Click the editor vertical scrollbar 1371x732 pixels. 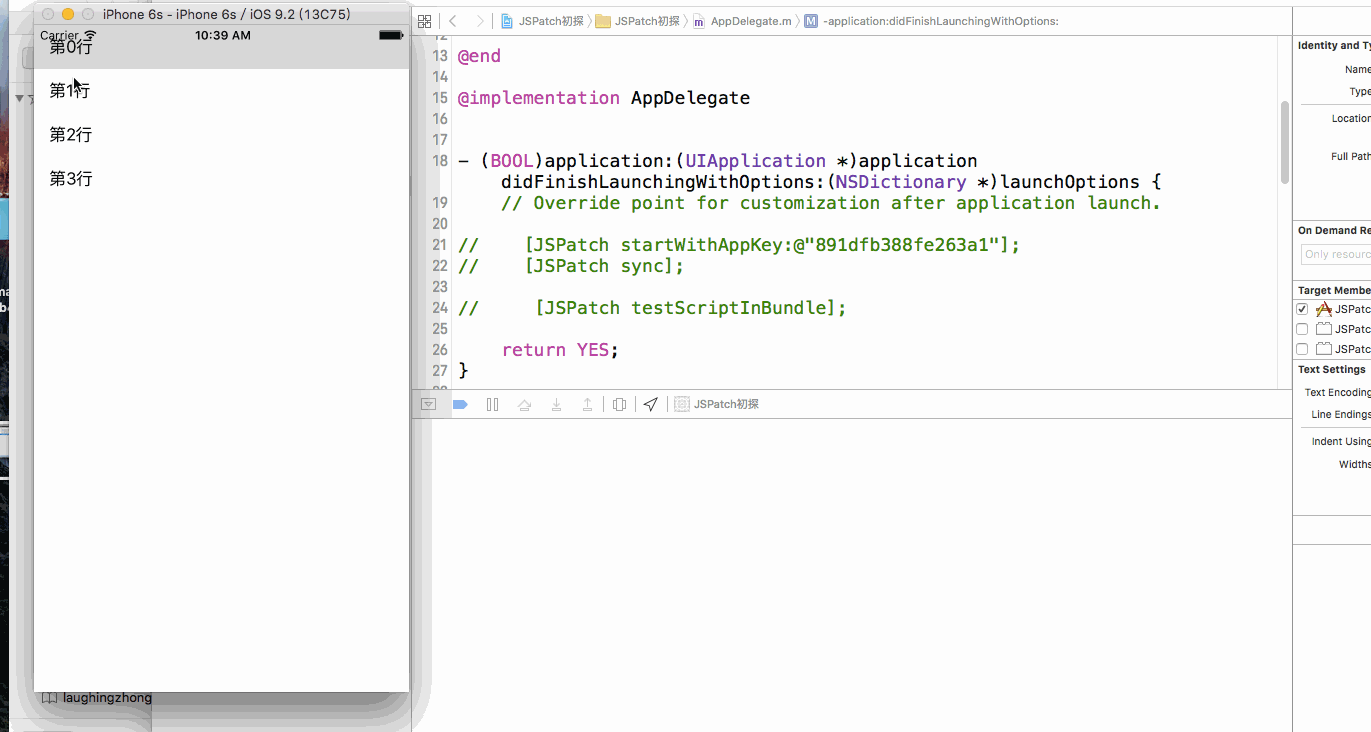click(x=1285, y=142)
